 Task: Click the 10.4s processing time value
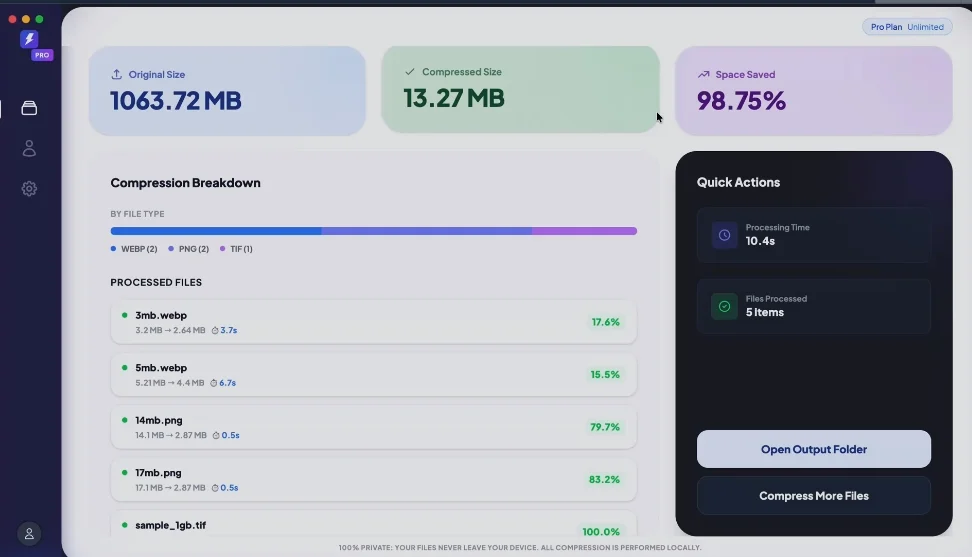click(760, 241)
